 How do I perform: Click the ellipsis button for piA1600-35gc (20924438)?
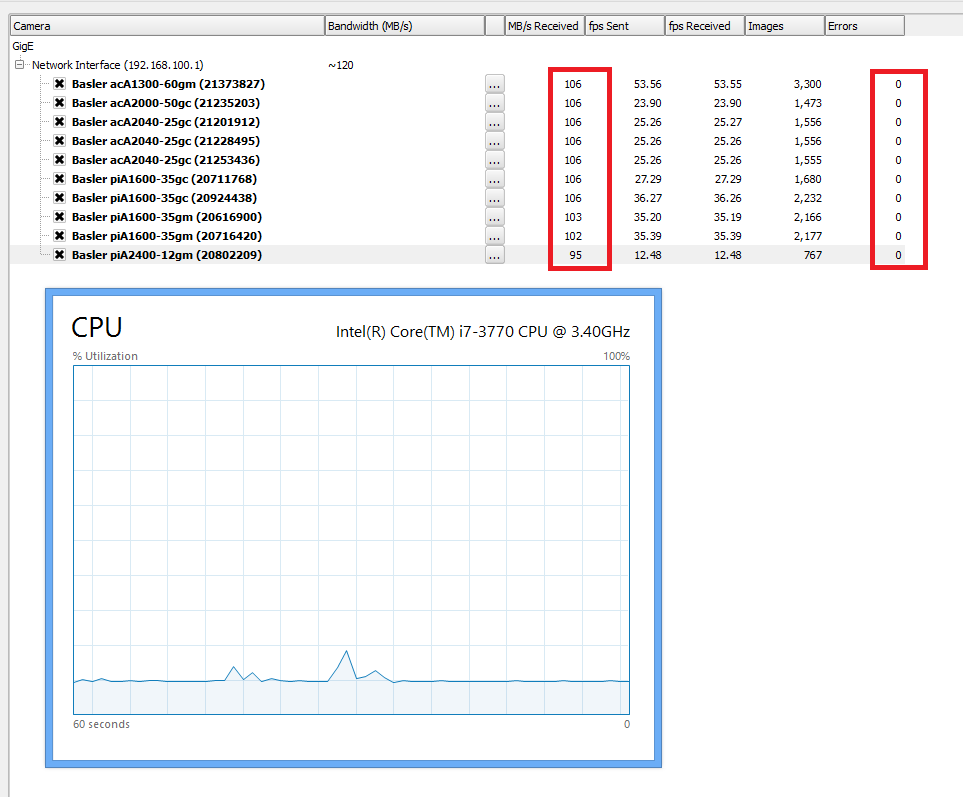494,198
